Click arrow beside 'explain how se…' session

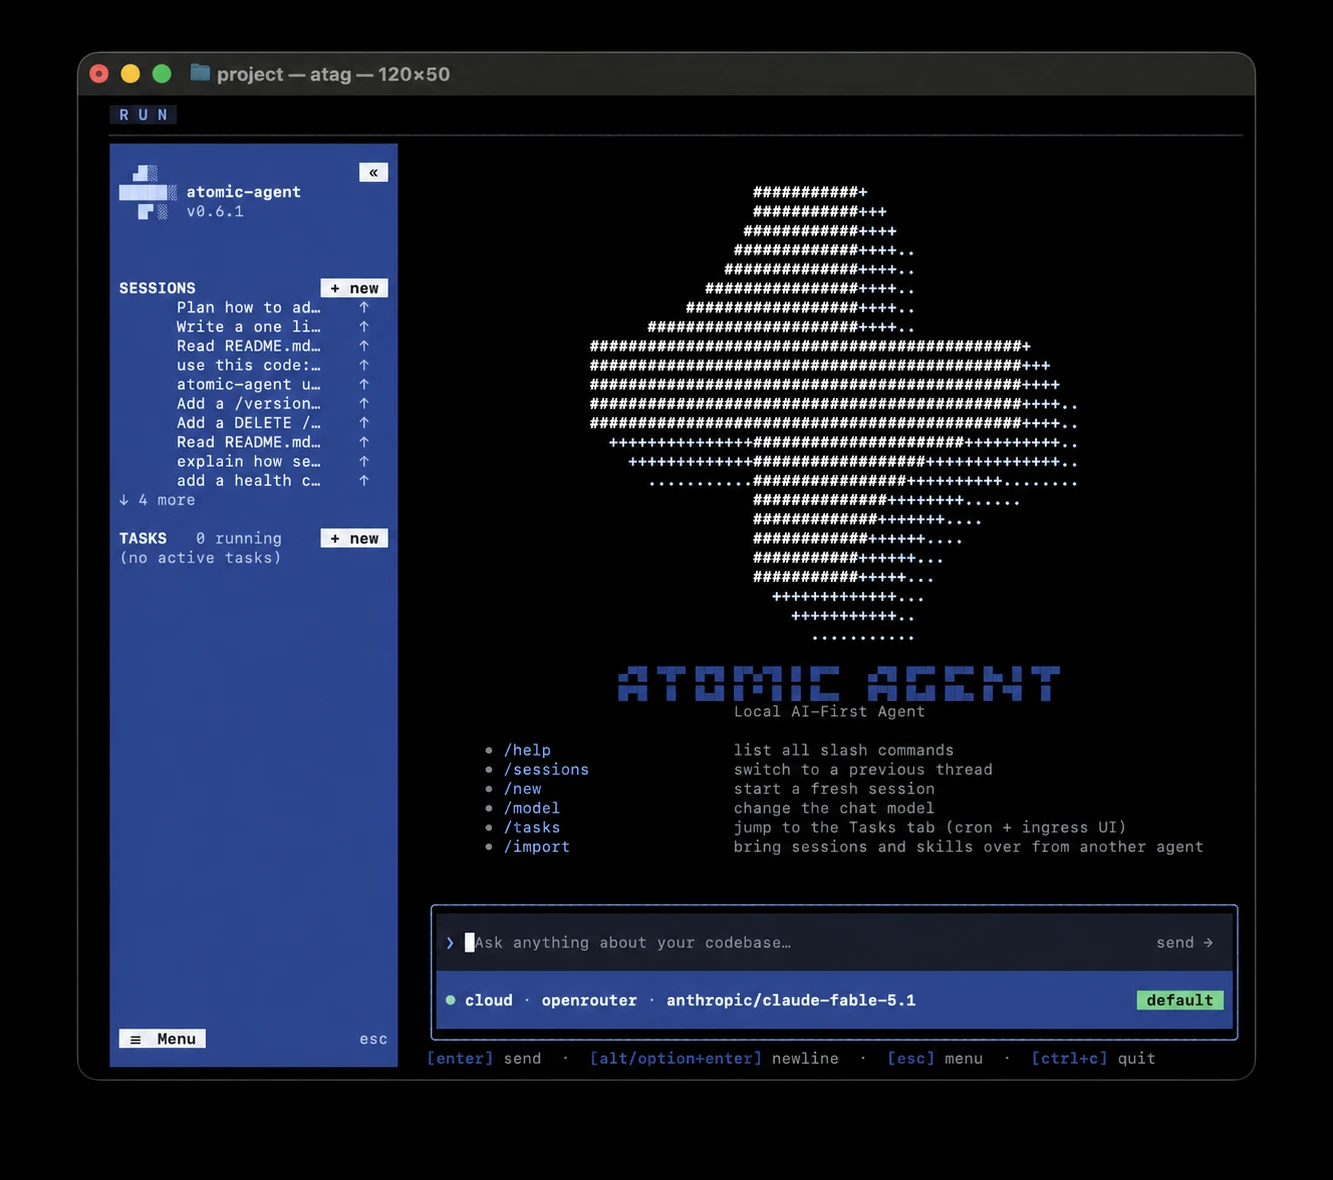[364, 462]
